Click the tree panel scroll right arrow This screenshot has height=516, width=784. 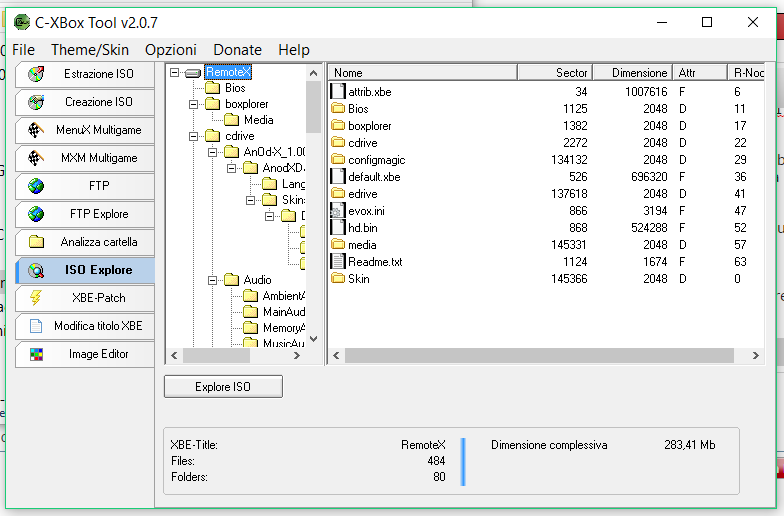click(x=297, y=356)
